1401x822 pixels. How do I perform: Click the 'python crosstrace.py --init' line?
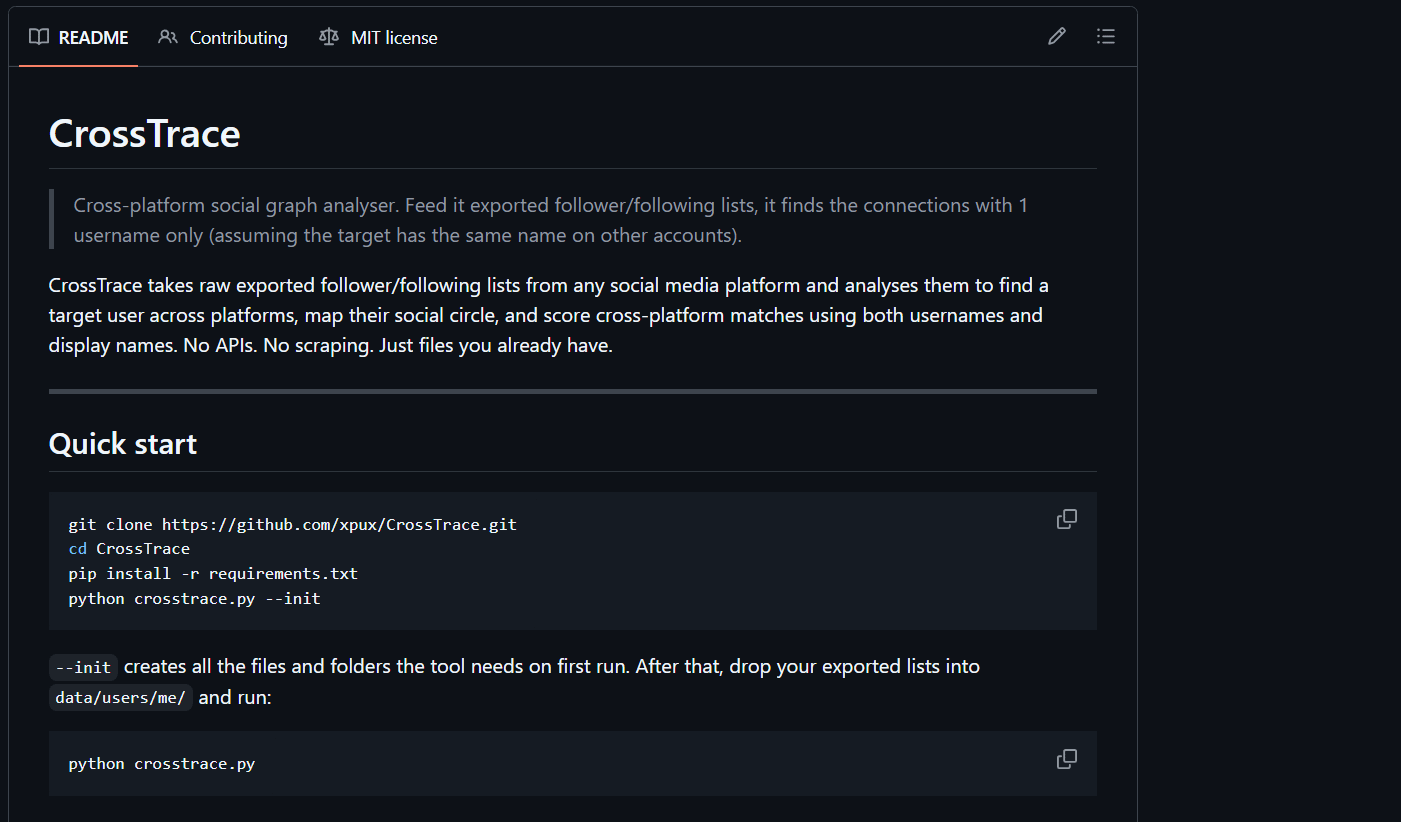click(194, 599)
